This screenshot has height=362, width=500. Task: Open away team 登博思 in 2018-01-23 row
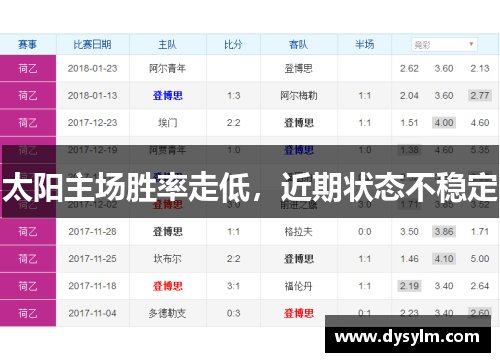tap(299, 68)
